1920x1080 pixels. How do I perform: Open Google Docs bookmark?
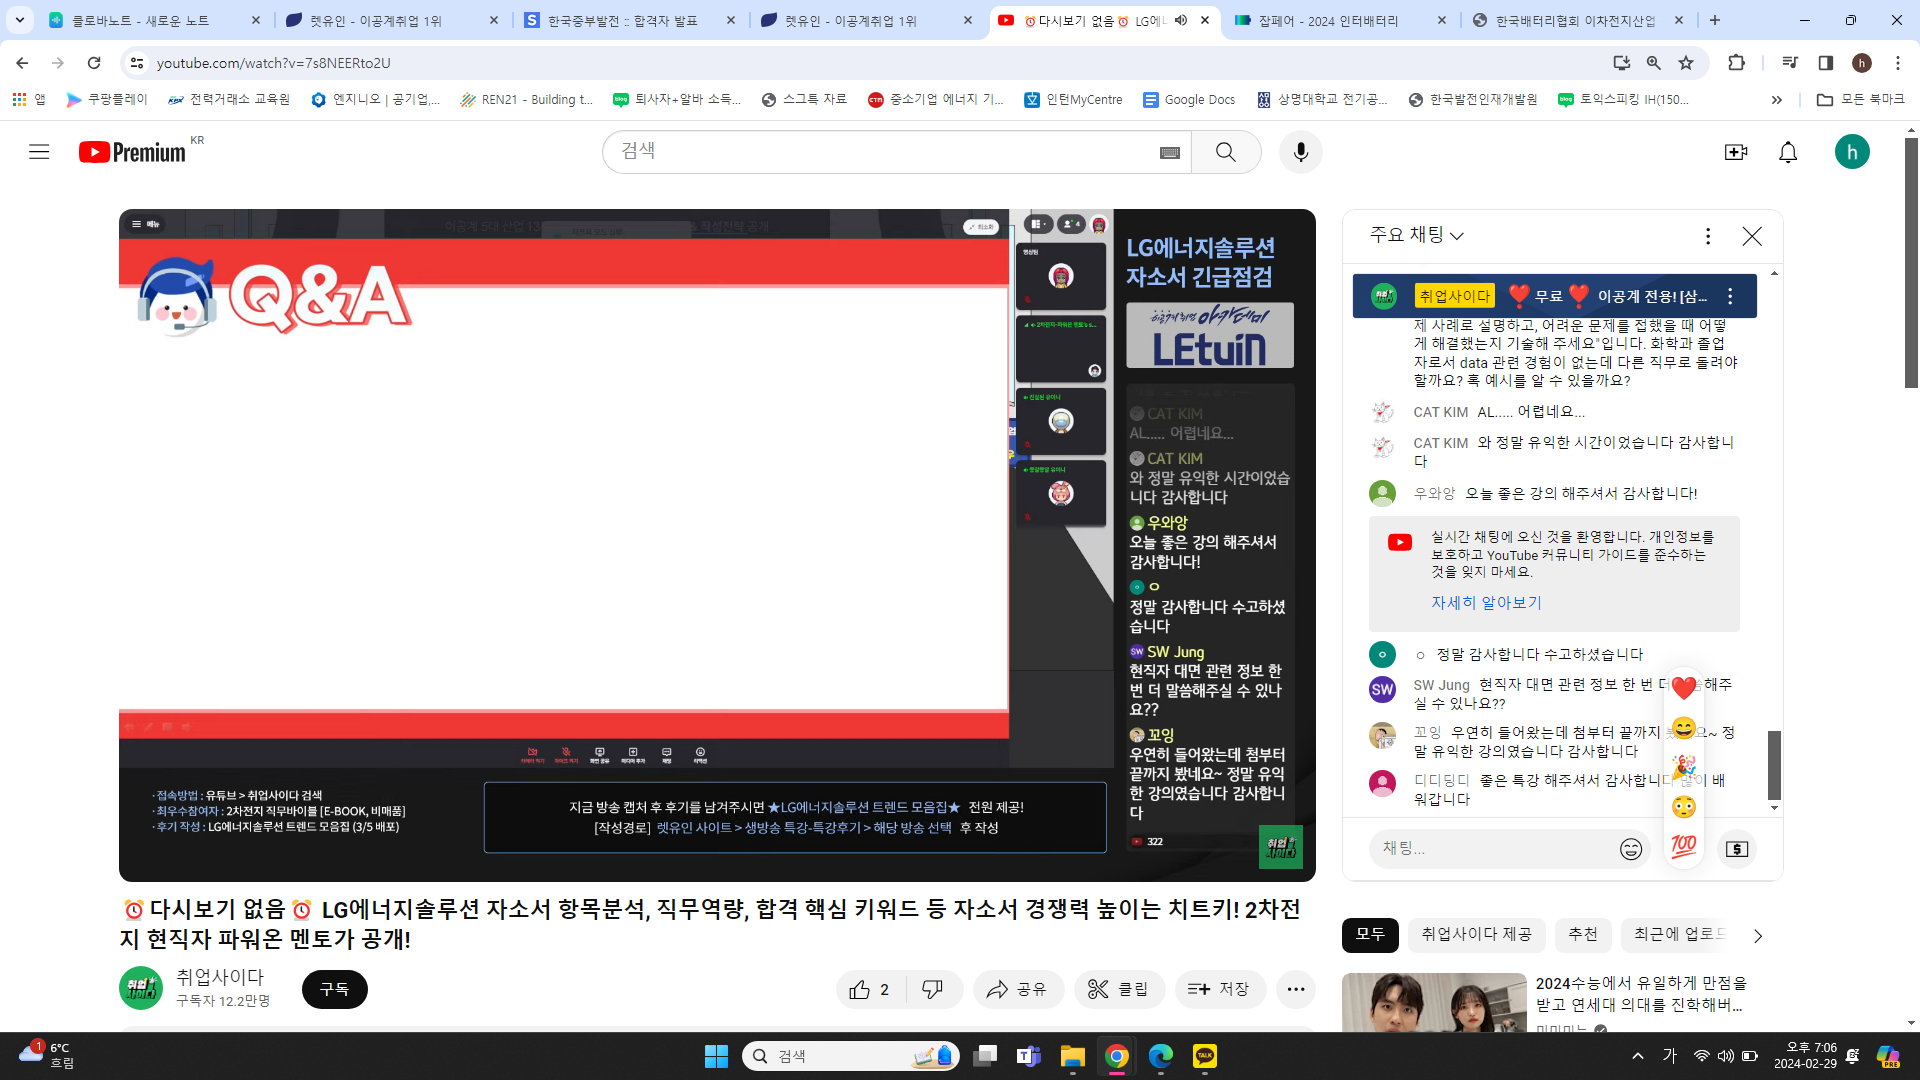[x=1189, y=100]
